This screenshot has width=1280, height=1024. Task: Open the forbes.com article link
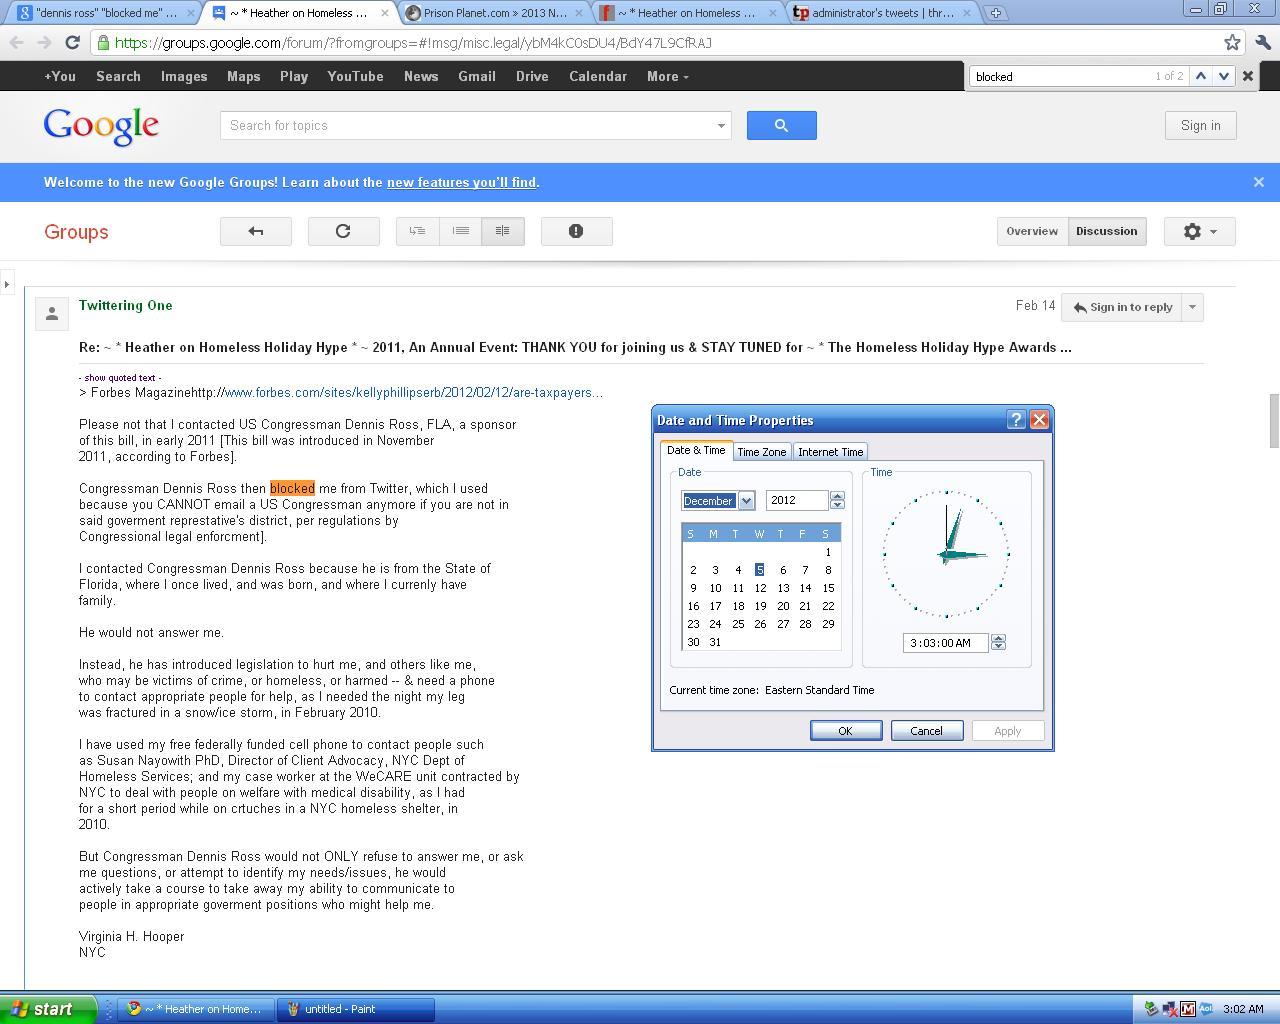[x=413, y=392]
